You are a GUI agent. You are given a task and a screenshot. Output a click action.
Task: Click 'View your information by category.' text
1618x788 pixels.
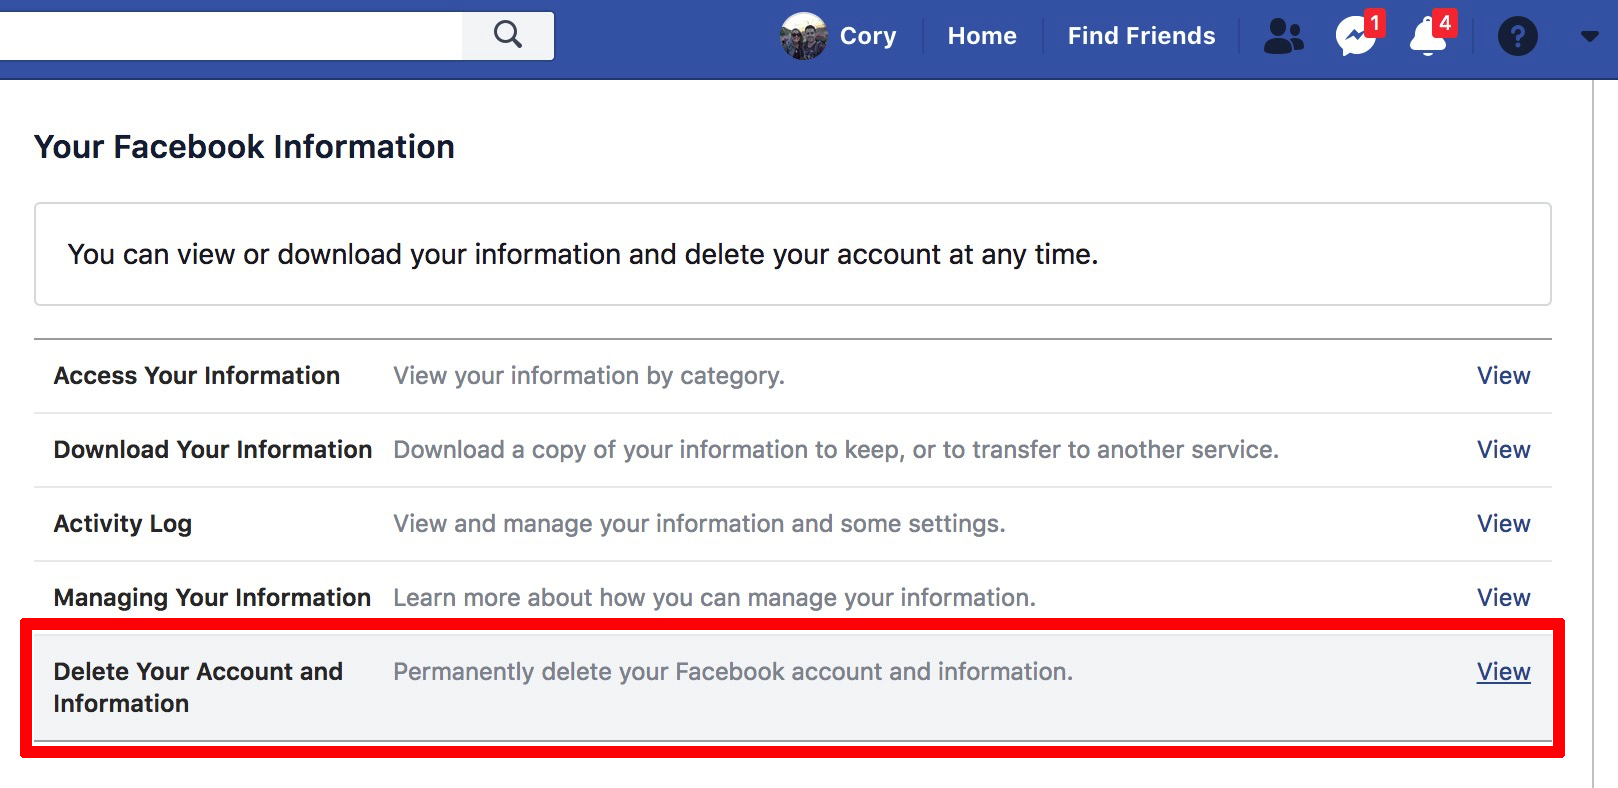tap(589, 376)
